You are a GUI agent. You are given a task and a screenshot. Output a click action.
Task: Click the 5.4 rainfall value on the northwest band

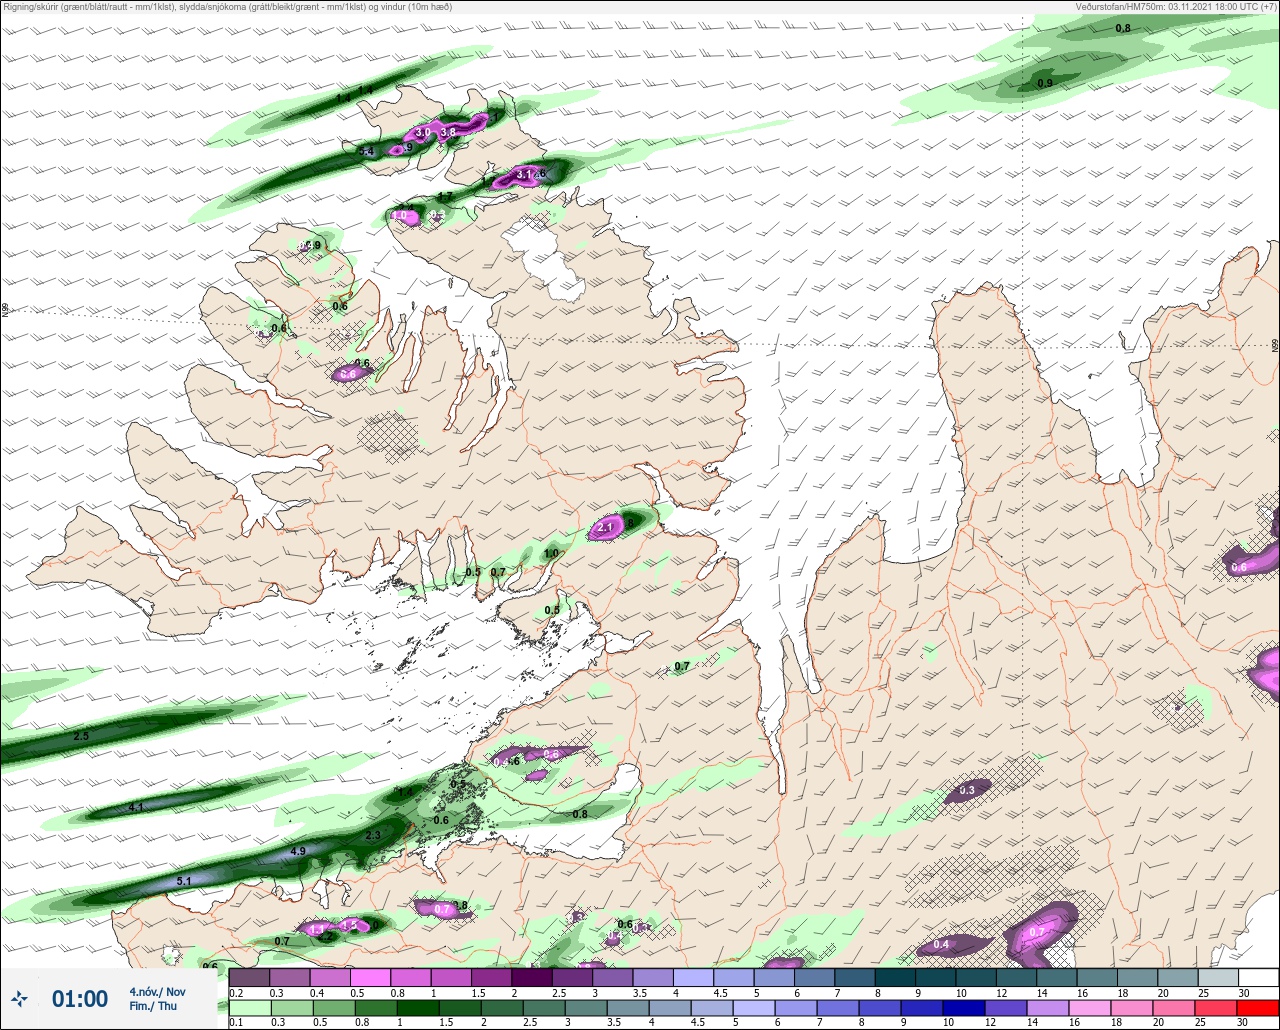click(366, 151)
